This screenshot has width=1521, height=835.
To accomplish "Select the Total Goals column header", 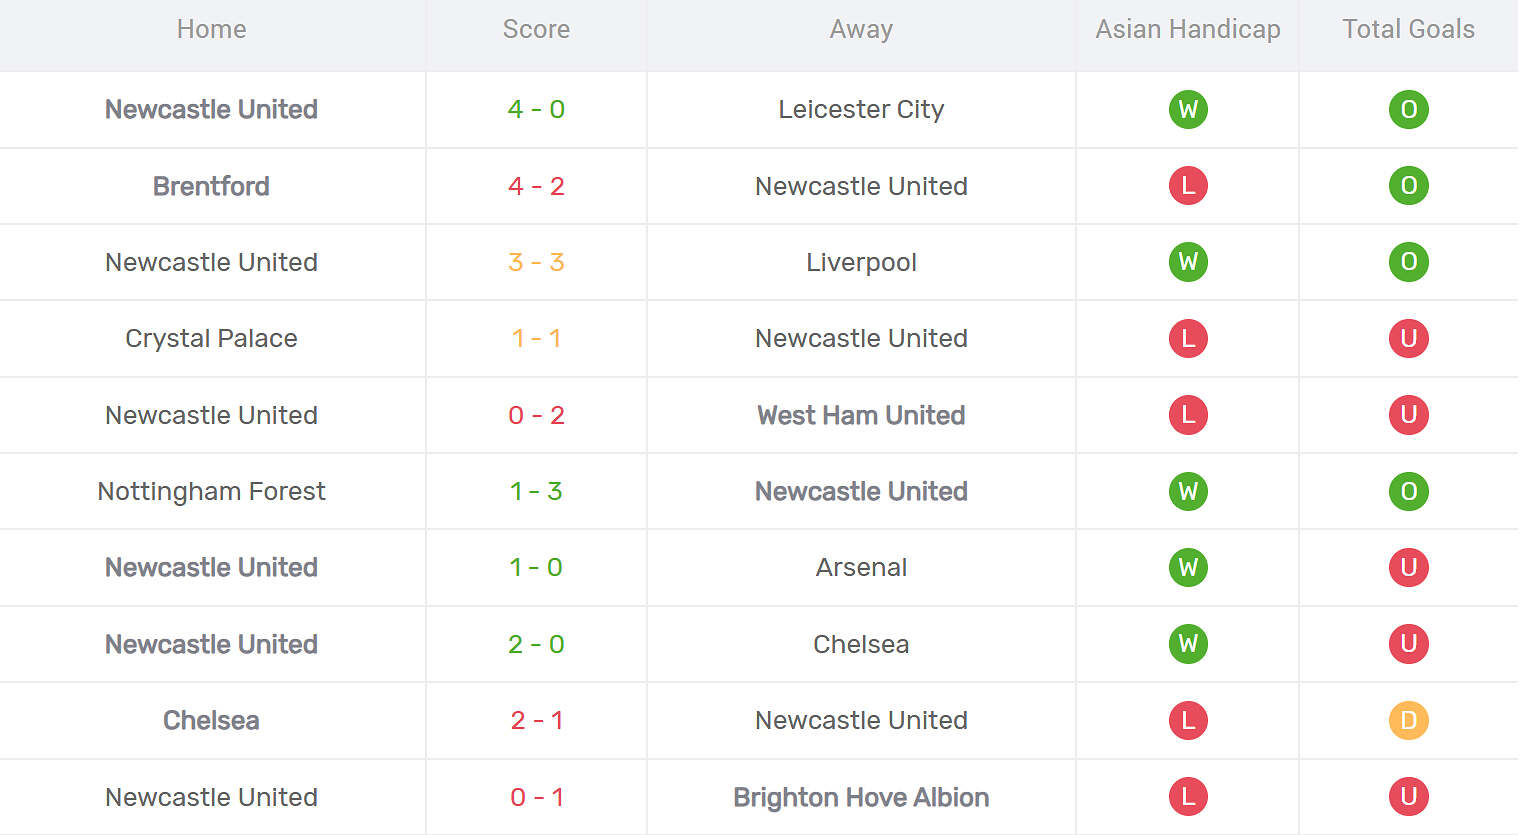I will tap(1408, 30).
